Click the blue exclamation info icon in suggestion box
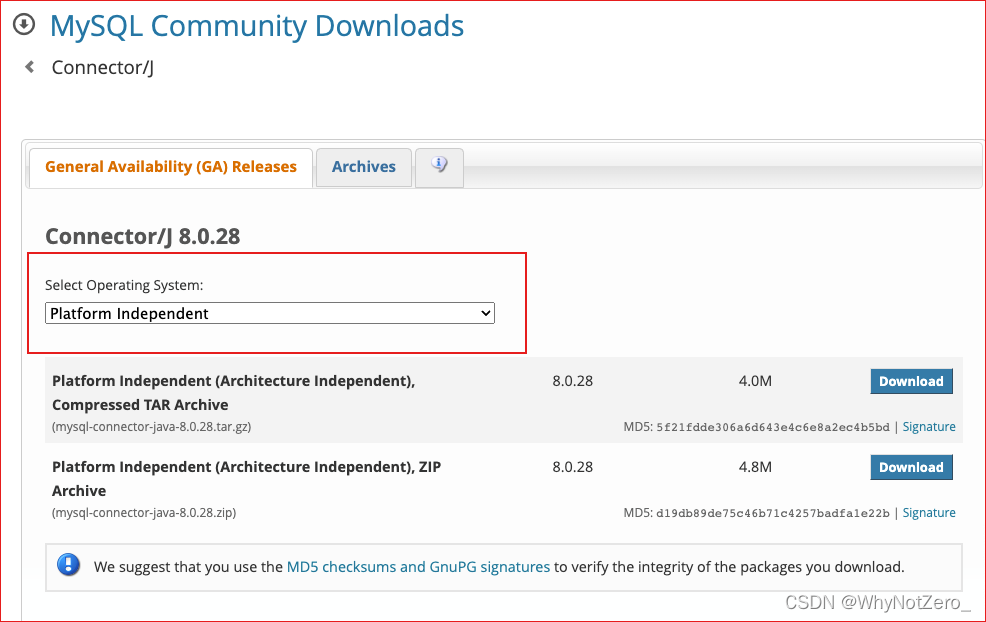Image resolution: width=986 pixels, height=622 pixels. pyautogui.click(x=68, y=564)
